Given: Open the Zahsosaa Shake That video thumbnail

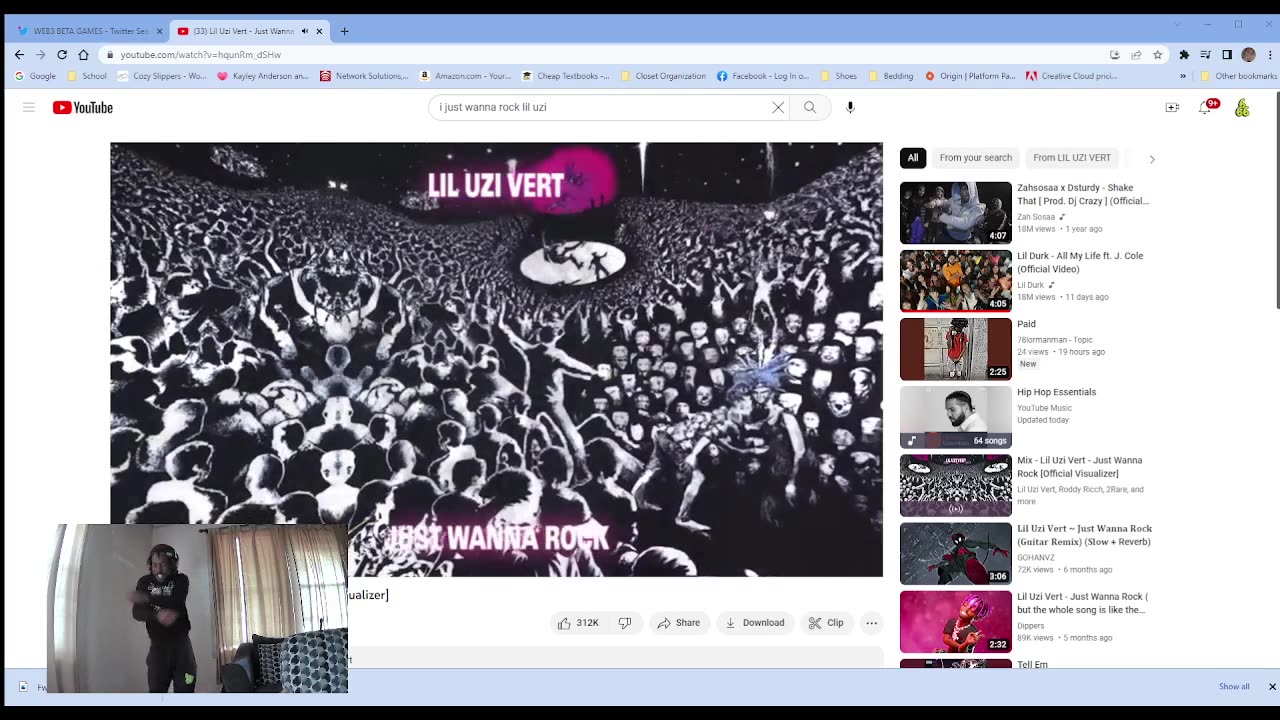Looking at the screenshot, I should pyautogui.click(x=956, y=213).
